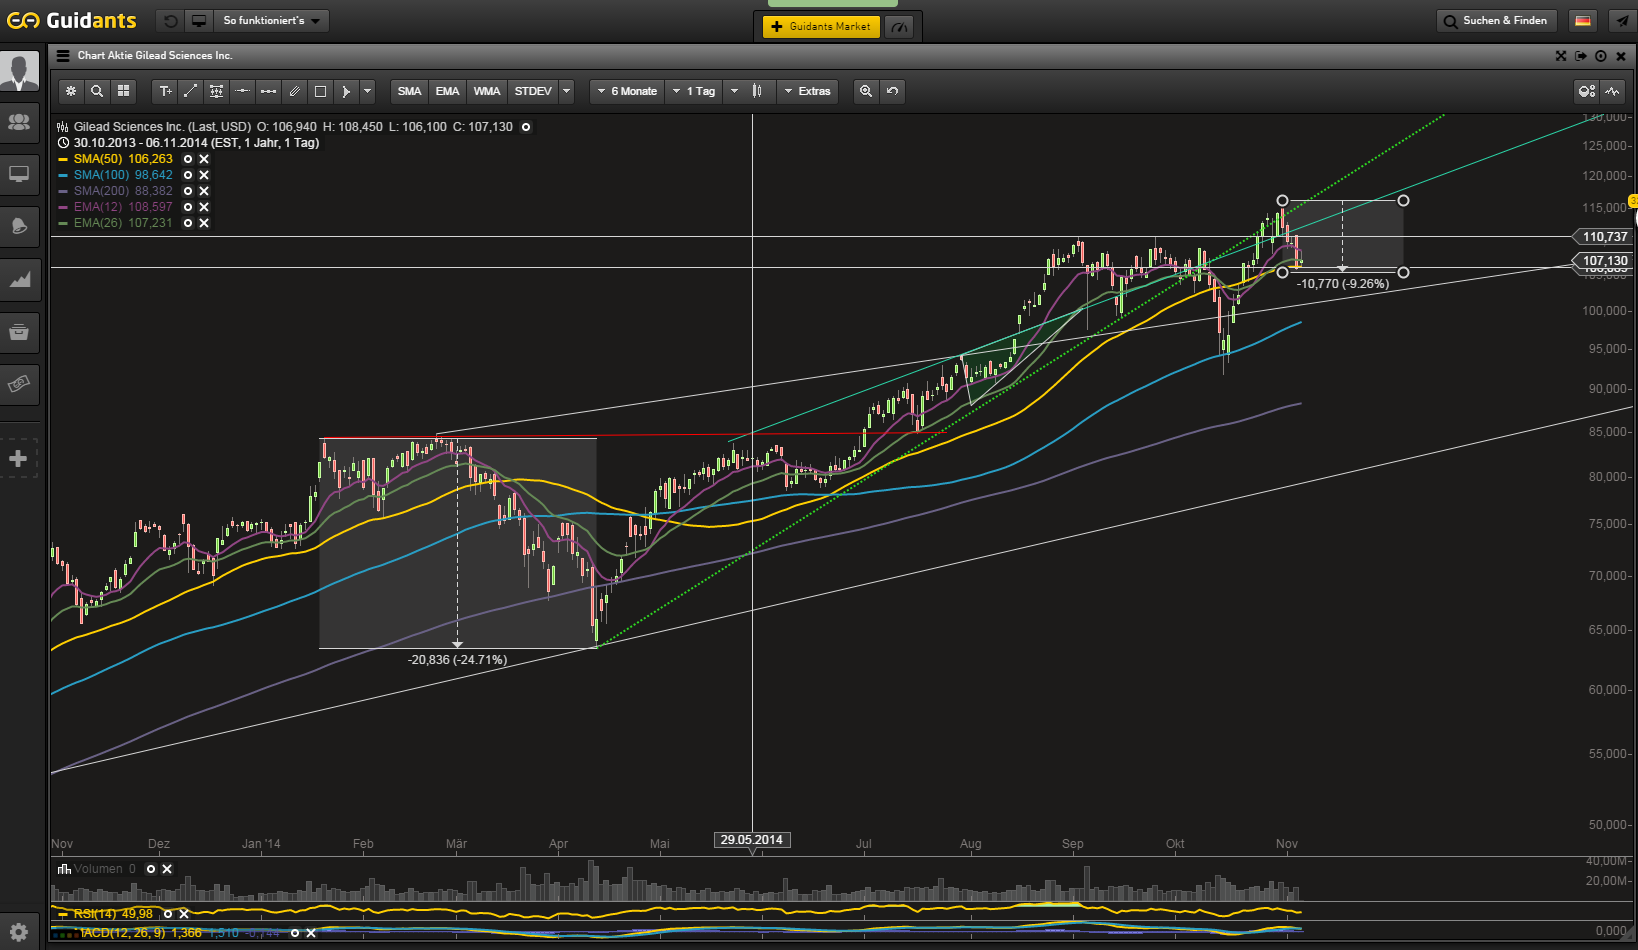Image resolution: width=1638 pixels, height=950 pixels.
Task: Open the 1 Tag interval dropdown
Action: pyautogui.click(x=693, y=91)
